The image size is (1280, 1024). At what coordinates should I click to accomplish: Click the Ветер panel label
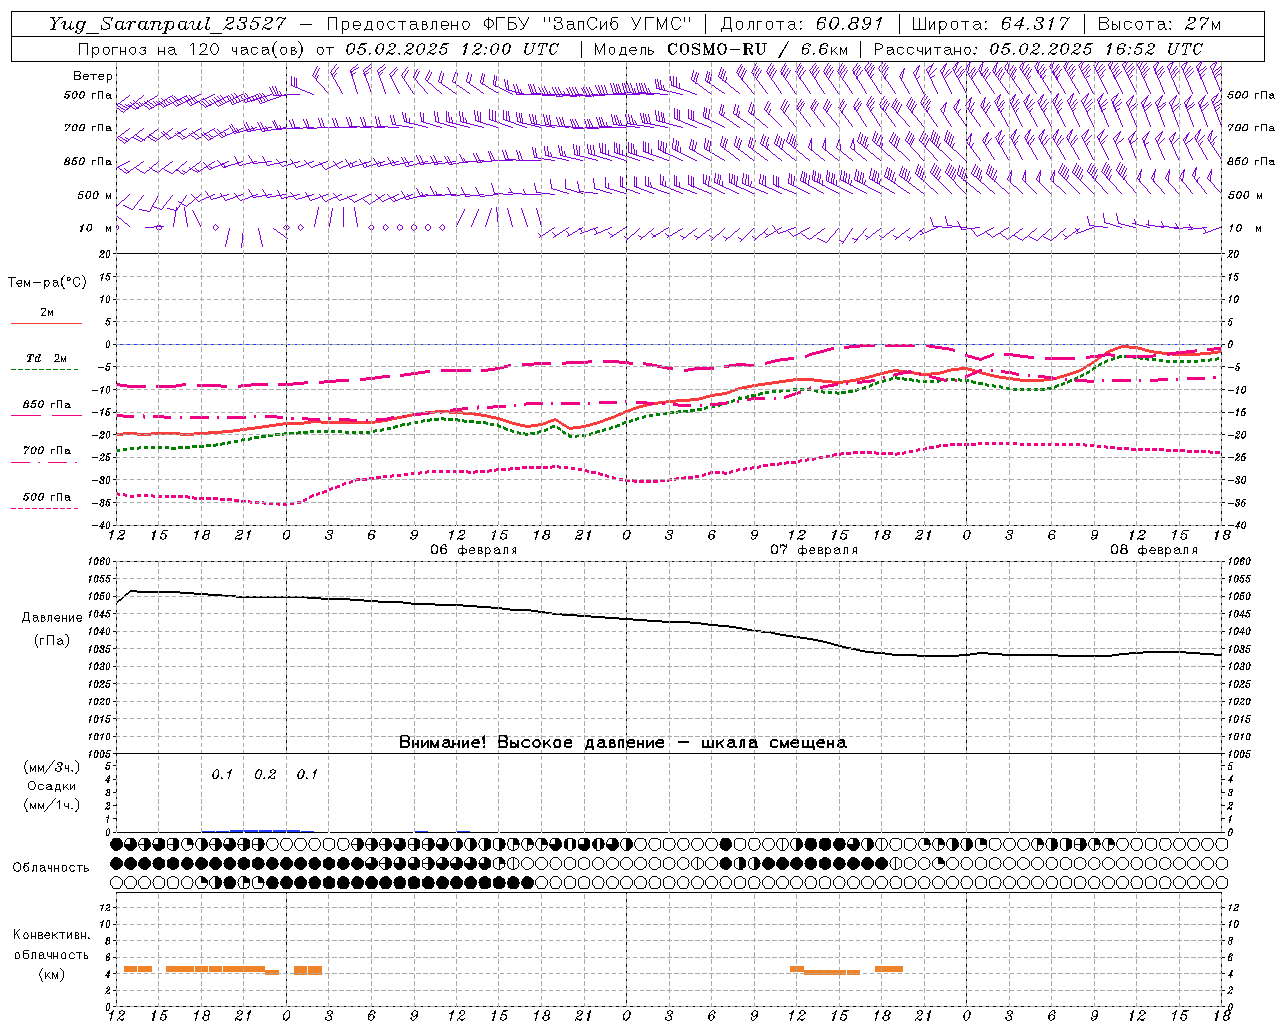coord(93,76)
